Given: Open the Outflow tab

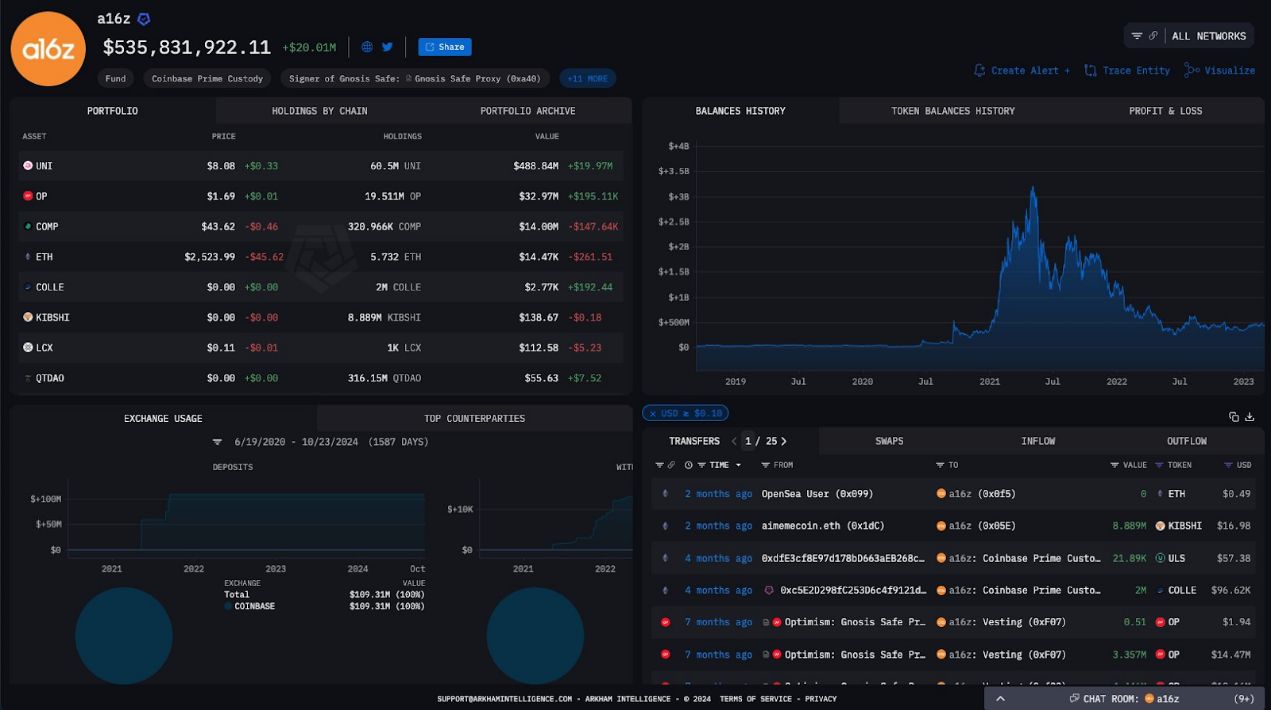Looking at the screenshot, I should click(1187, 441).
